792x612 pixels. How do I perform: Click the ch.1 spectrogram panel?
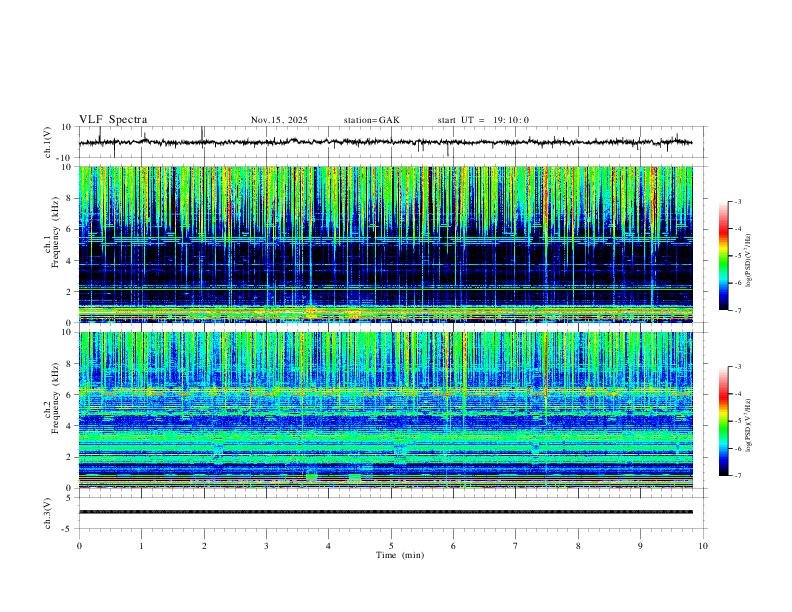point(385,244)
